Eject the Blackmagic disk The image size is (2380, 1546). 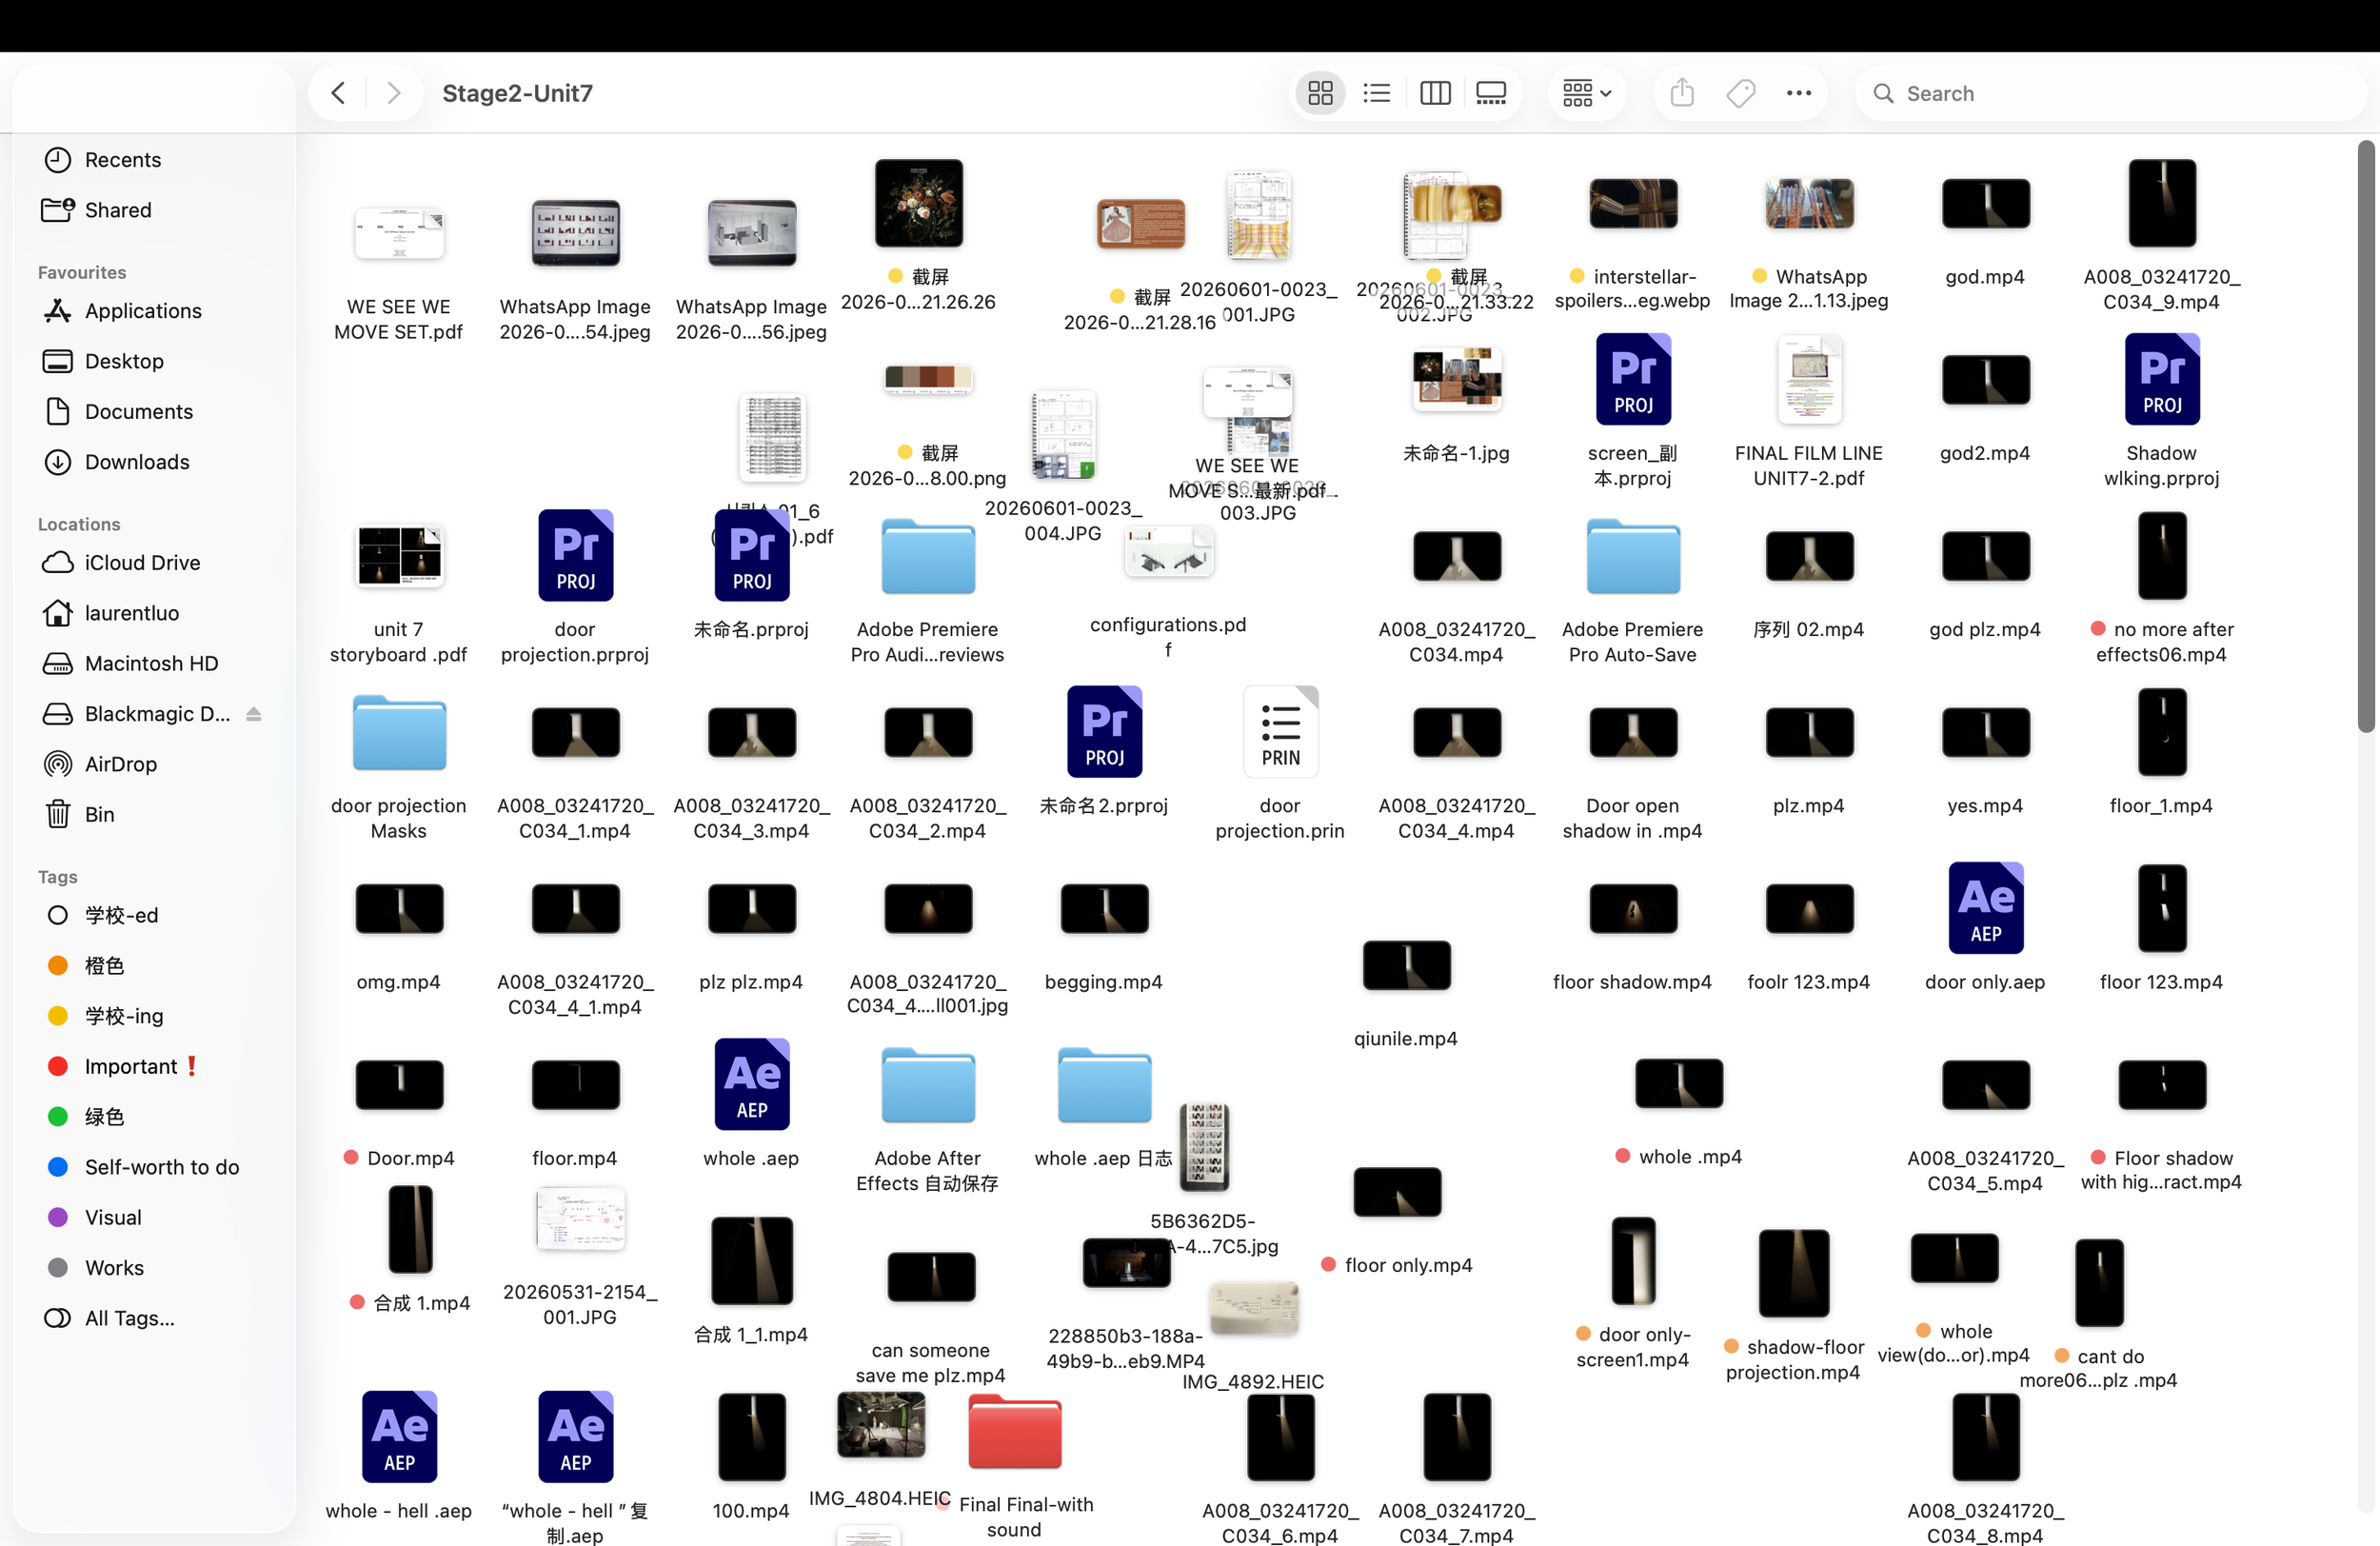(254, 714)
